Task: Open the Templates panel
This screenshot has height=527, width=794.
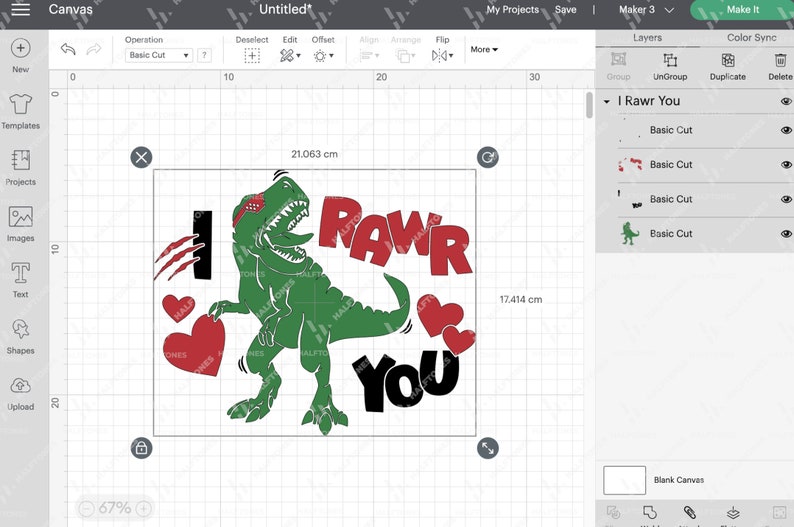Action: coord(20,112)
